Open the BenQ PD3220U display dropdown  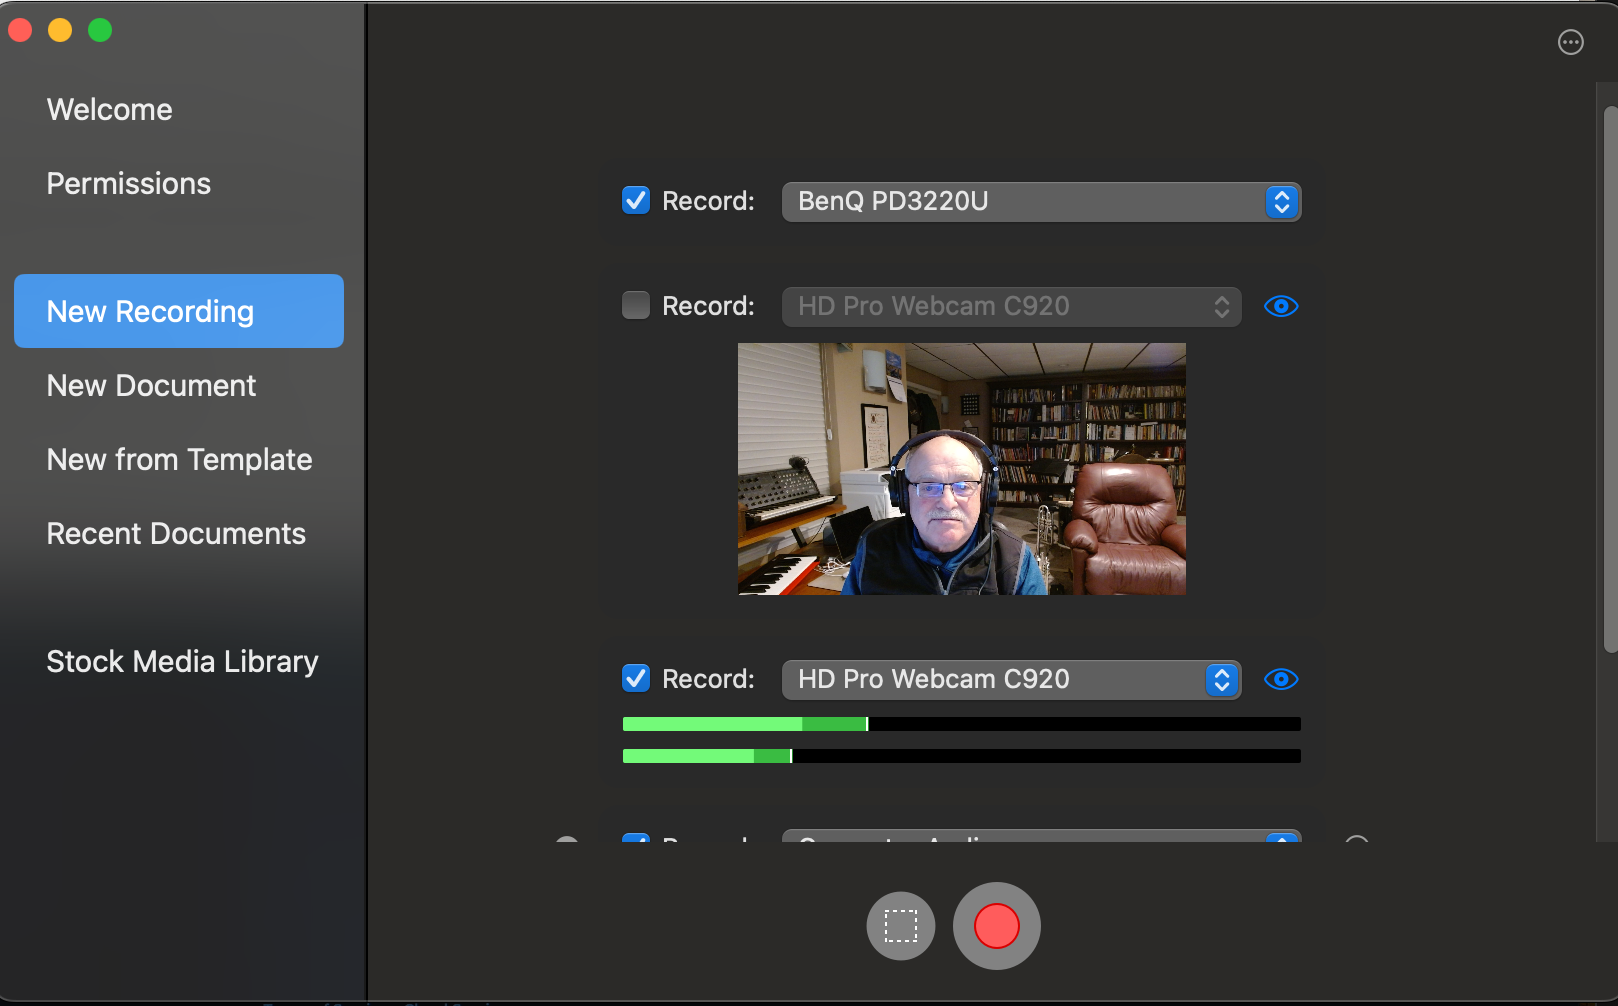(x=1040, y=202)
